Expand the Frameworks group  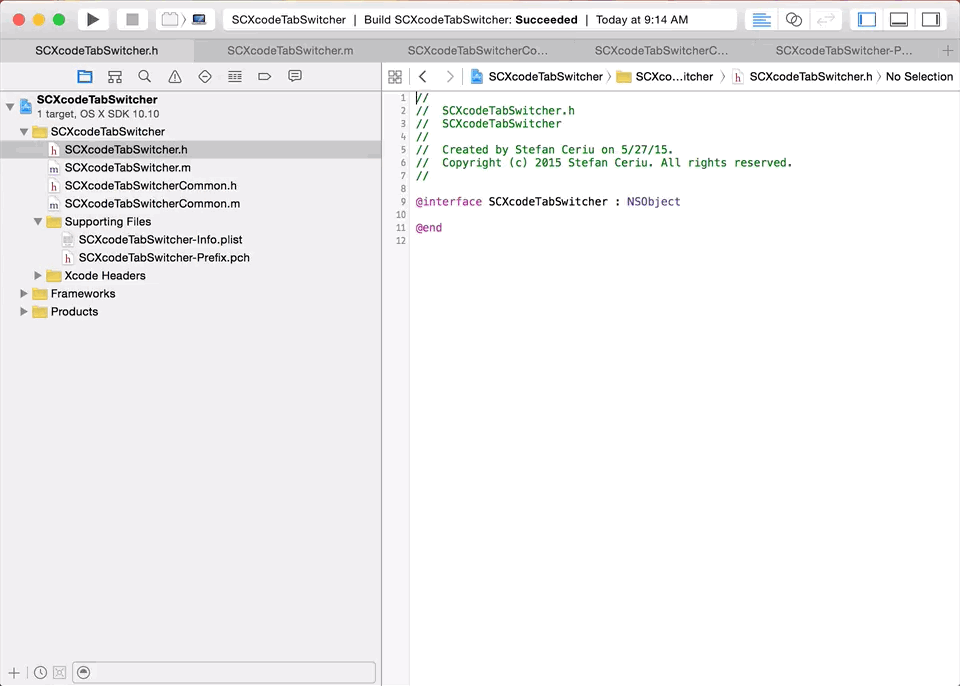[24, 293]
